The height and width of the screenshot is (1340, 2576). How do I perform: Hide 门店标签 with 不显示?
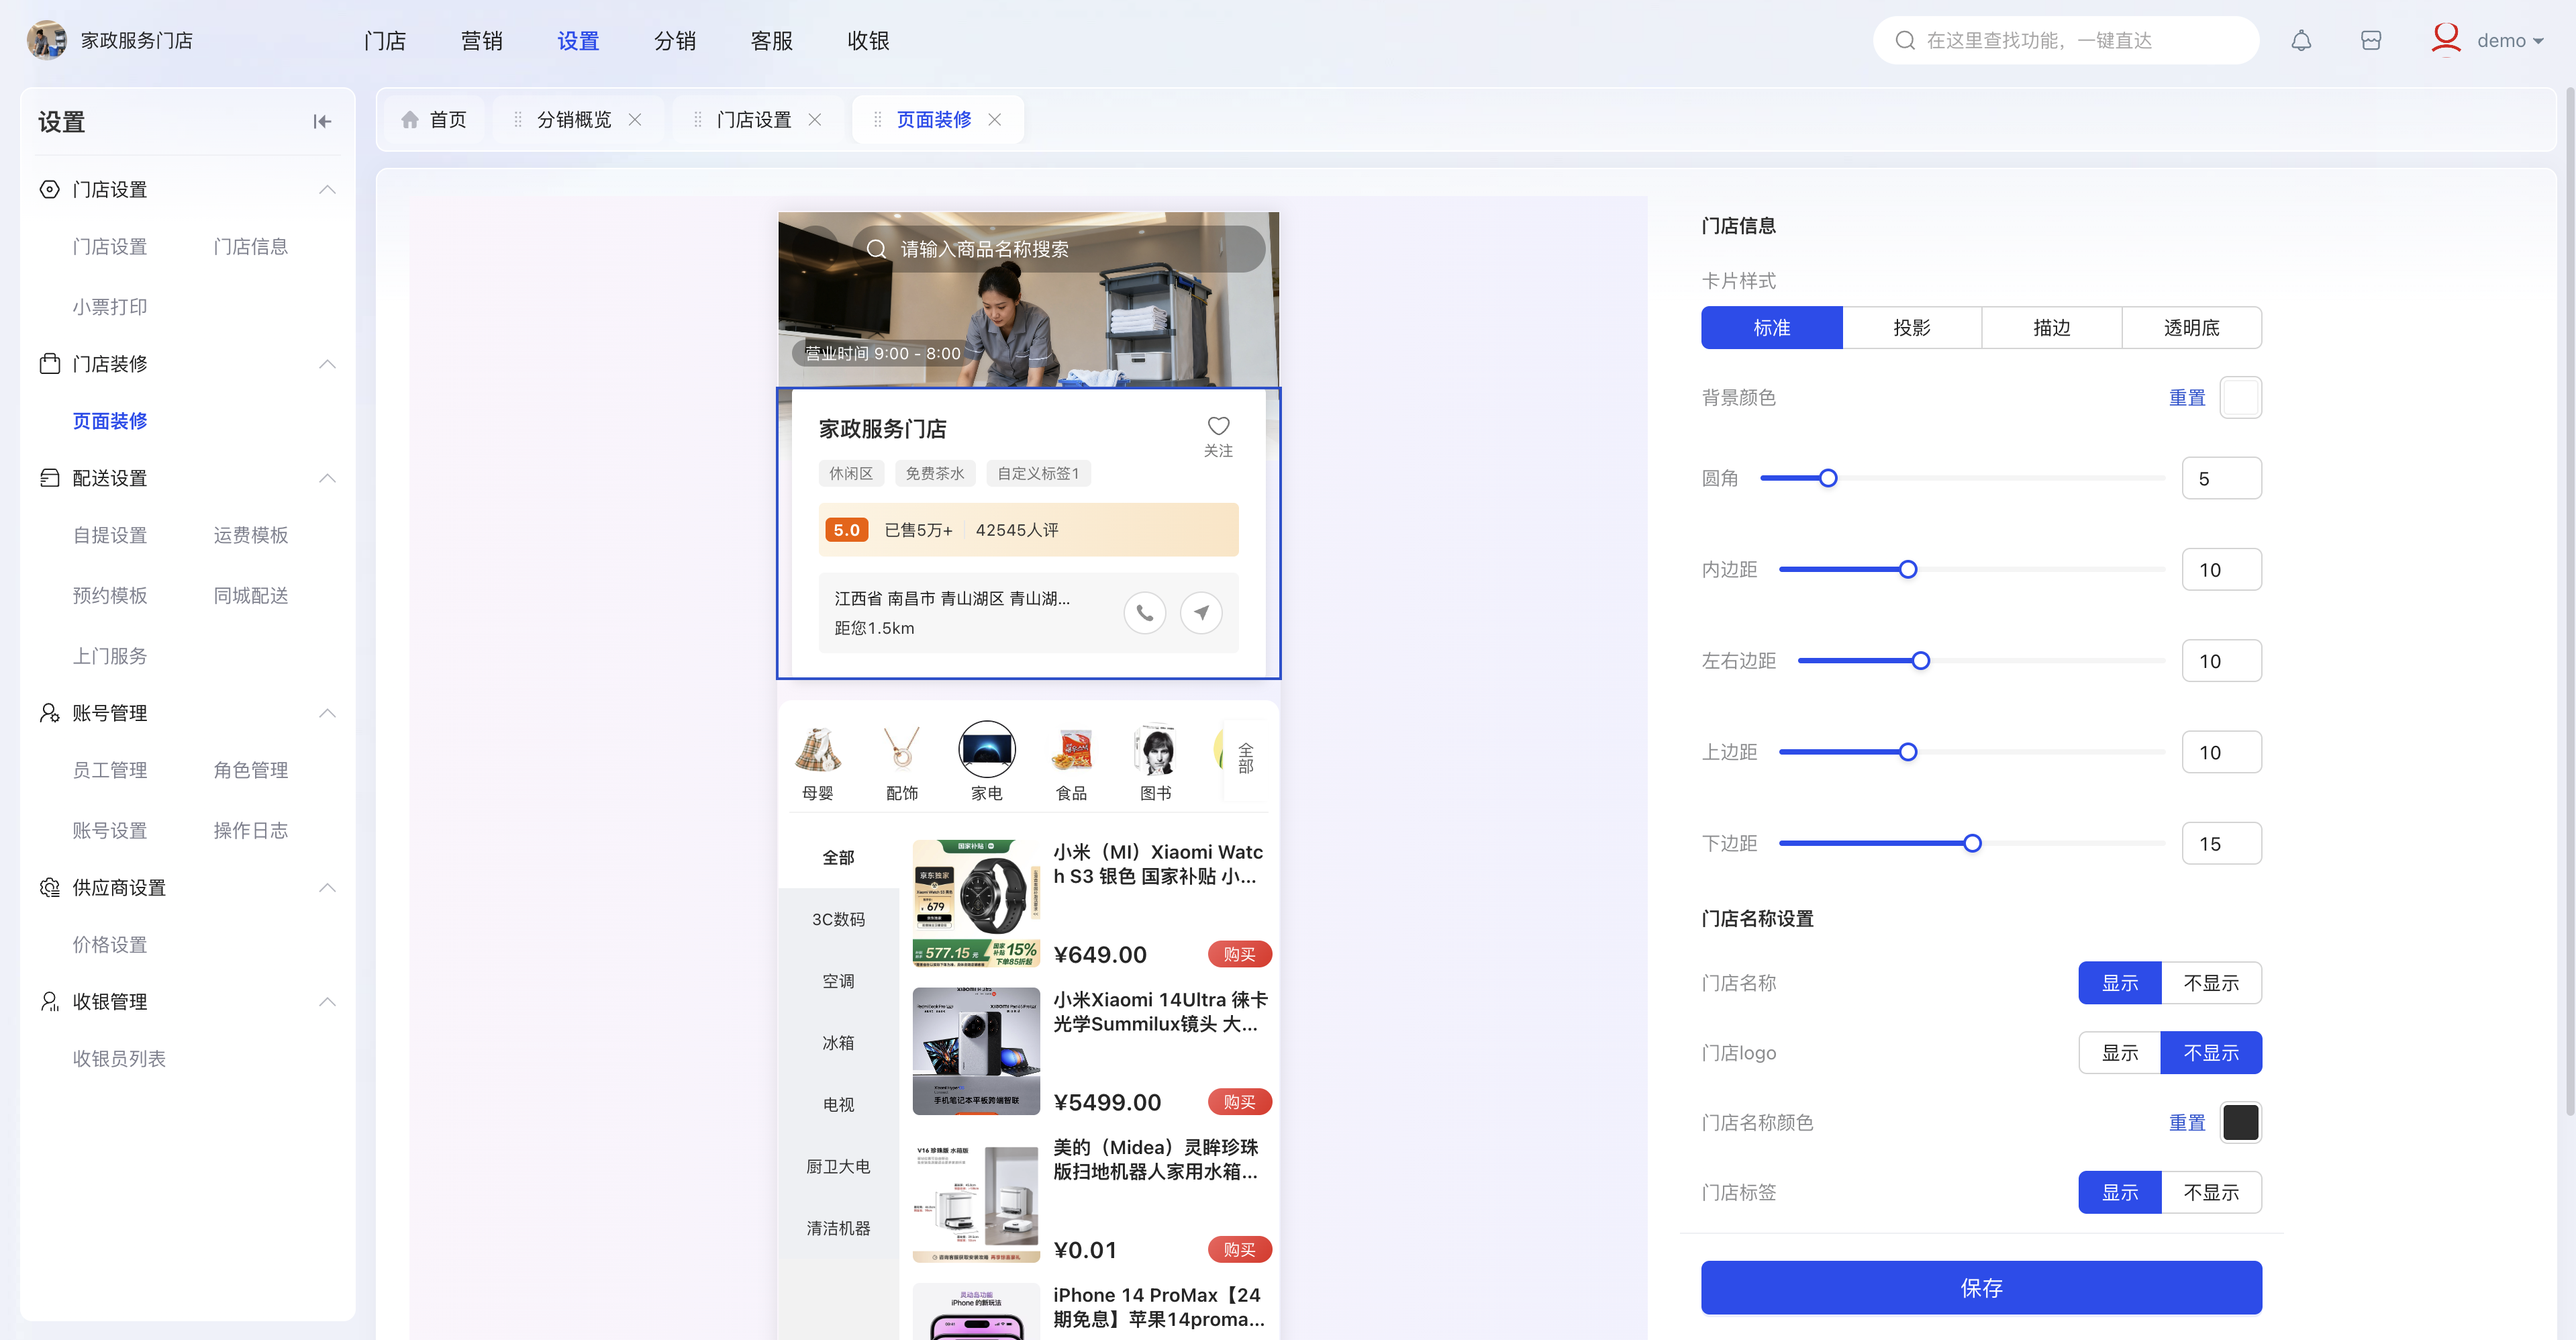click(x=2211, y=1193)
